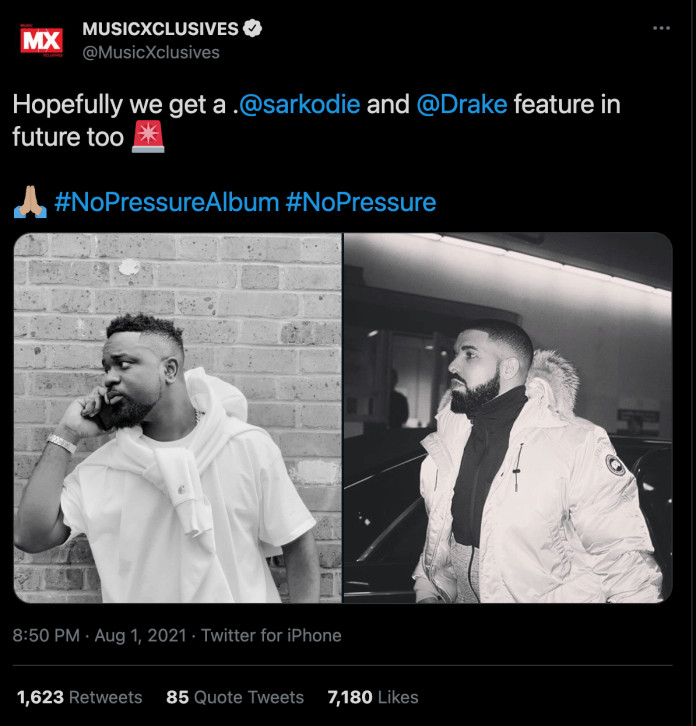Open the #NoPressureAlbum hashtag
Screen dimensions: 696x726
coord(166,202)
